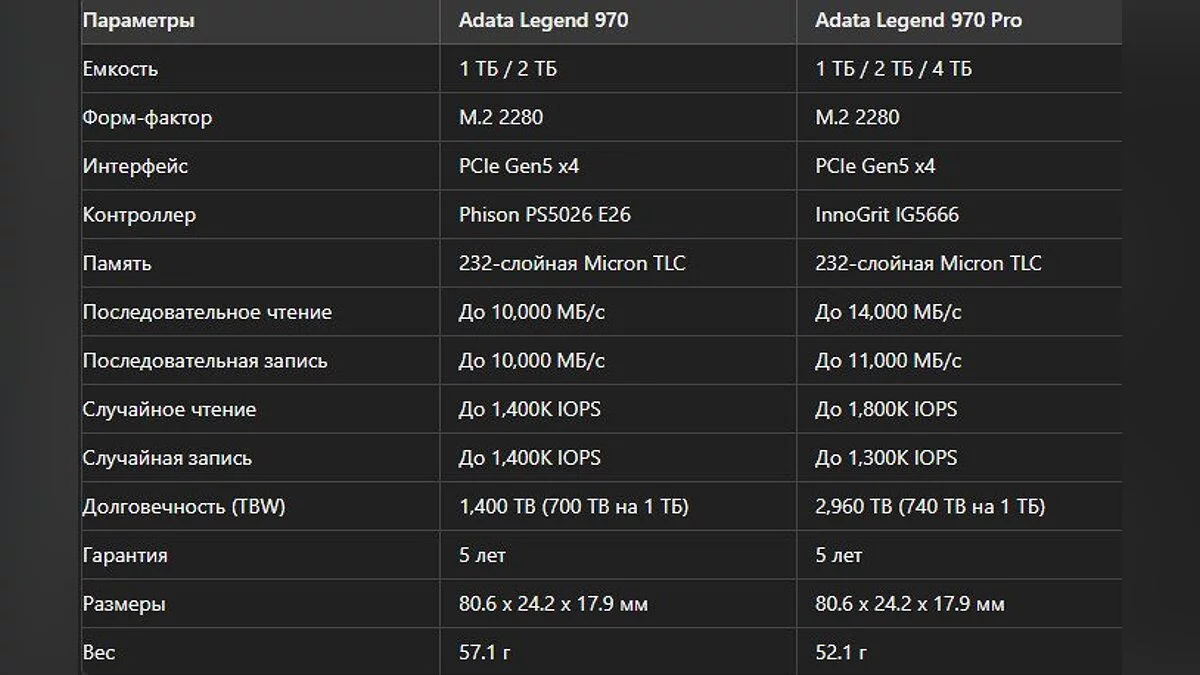This screenshot has height=675, width=1200.
Task: Click the "До 11,000 МБ/с" write speed cell
Action: click(x=888, y=361)
